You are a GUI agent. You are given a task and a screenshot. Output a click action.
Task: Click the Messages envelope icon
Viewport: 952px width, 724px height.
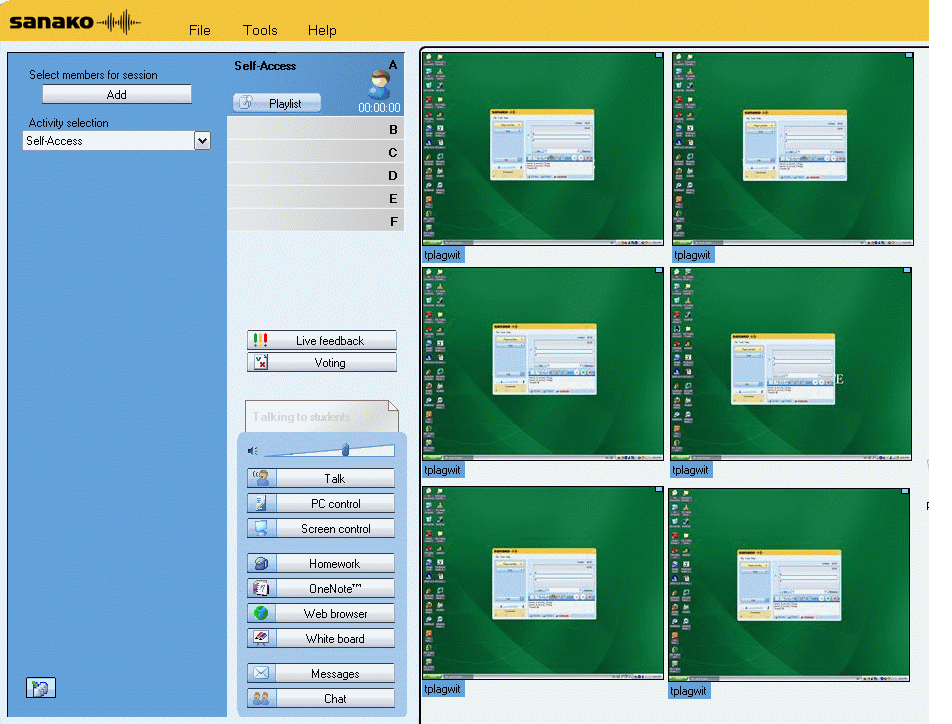point(261,674)
